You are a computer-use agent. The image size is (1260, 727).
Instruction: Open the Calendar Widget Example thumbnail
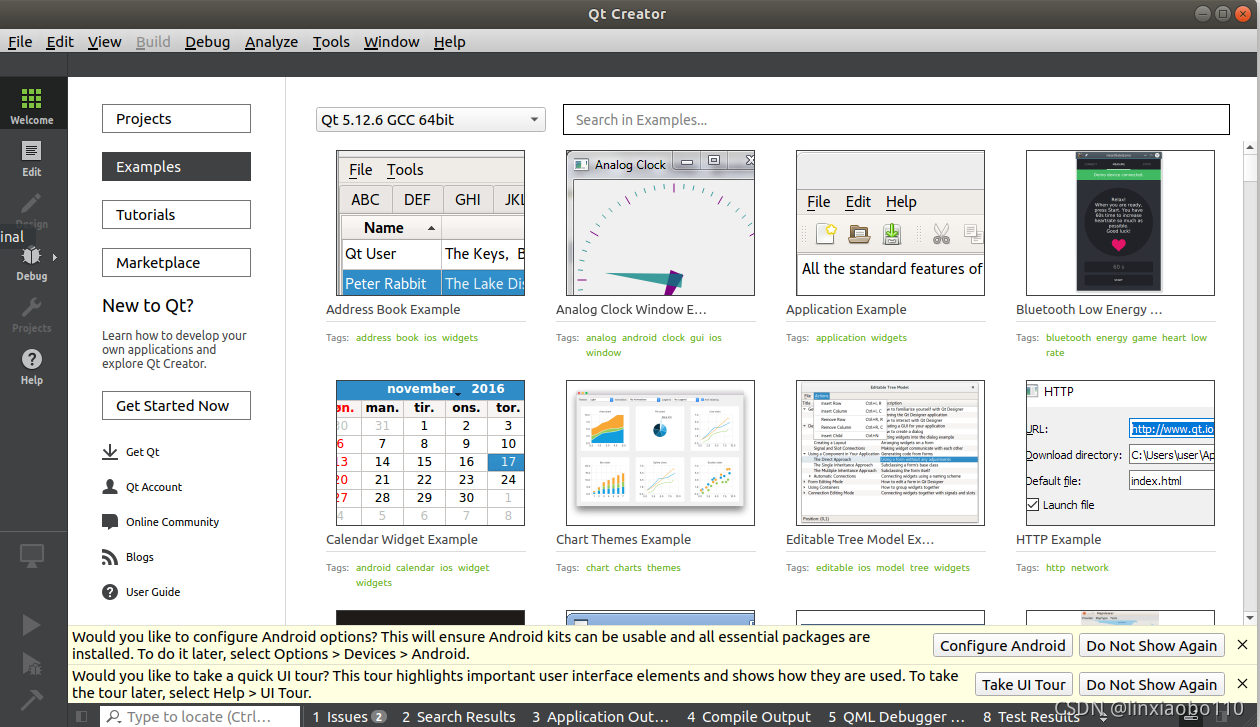click(430, 453)
